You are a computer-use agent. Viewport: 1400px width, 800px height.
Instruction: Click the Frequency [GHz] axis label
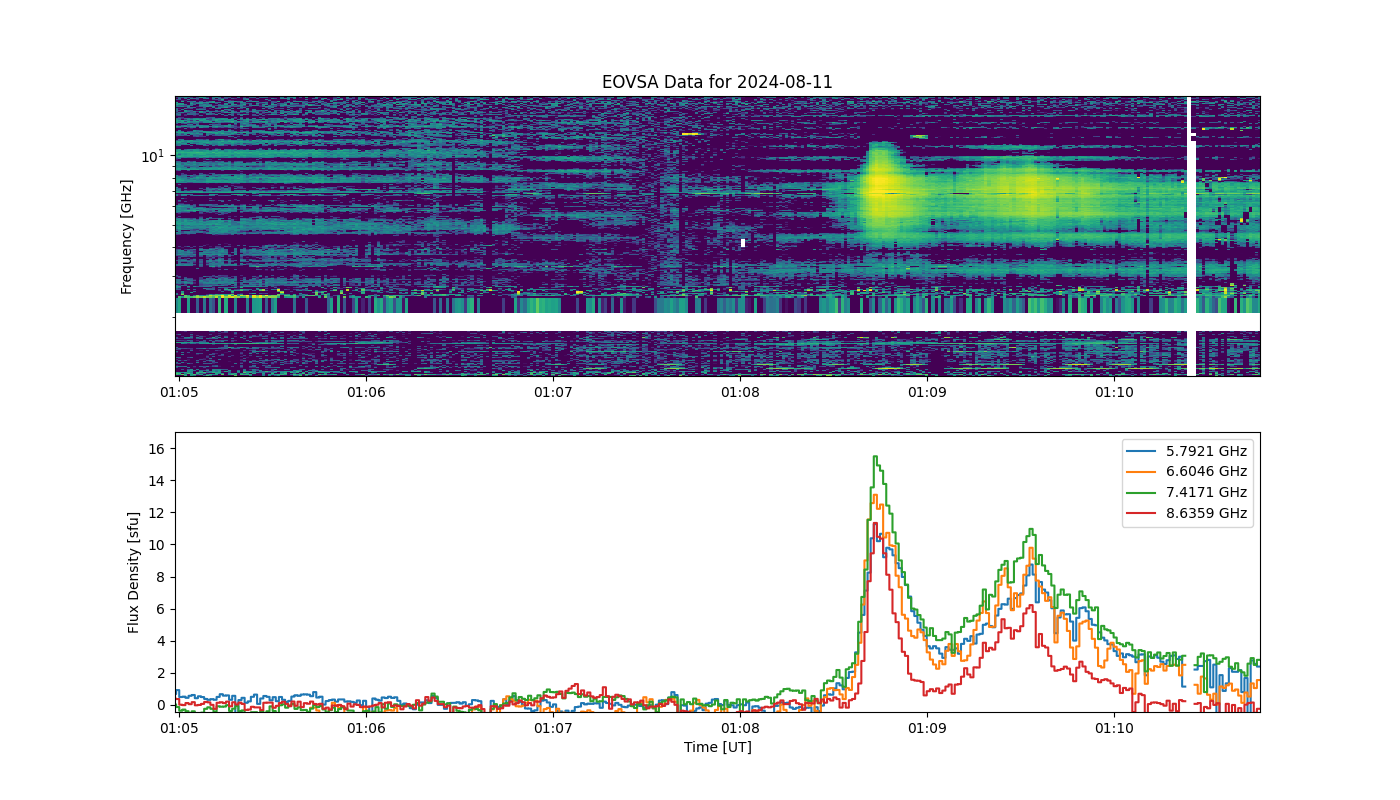click(x=127, y=237)
